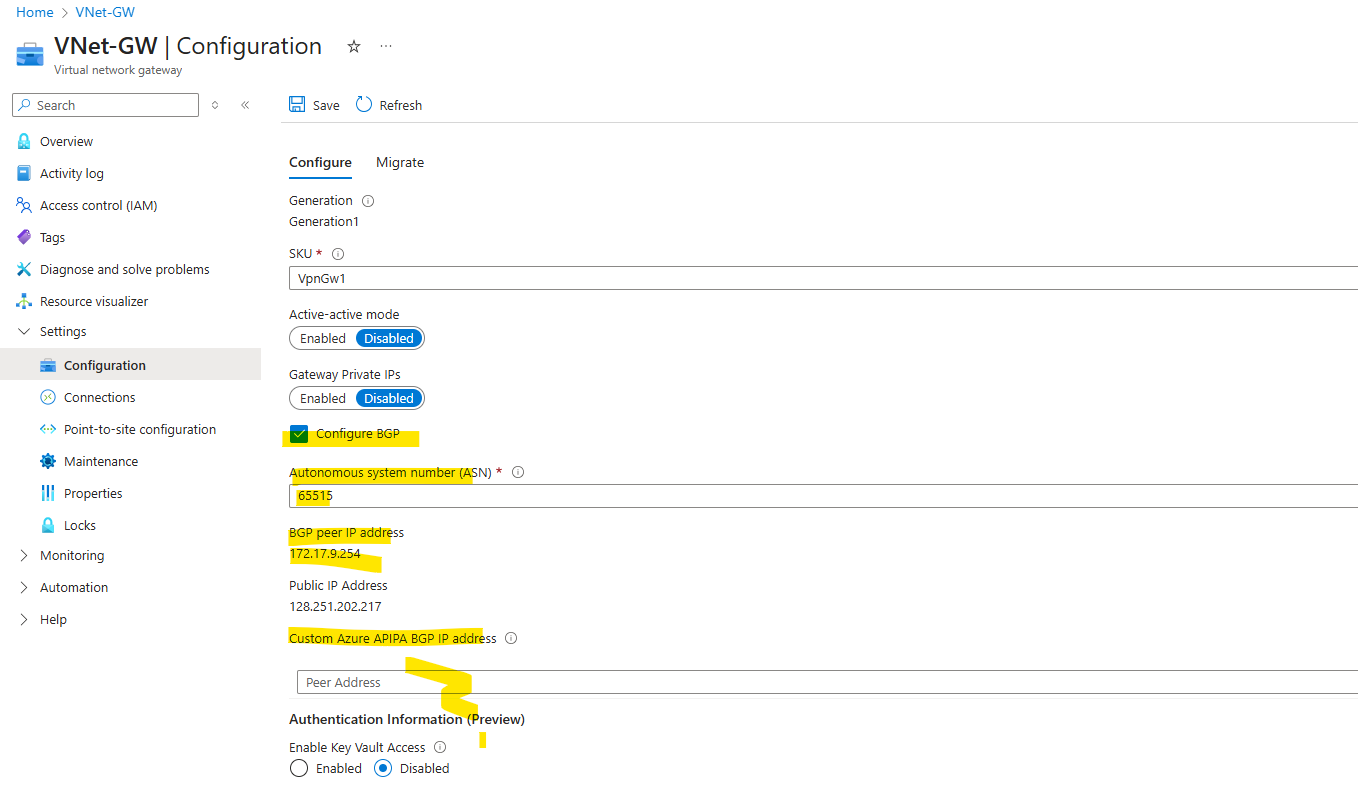Set Active-active mode to Disabled
Screen dimensions: 1358x800
click(x=389, y=339)
